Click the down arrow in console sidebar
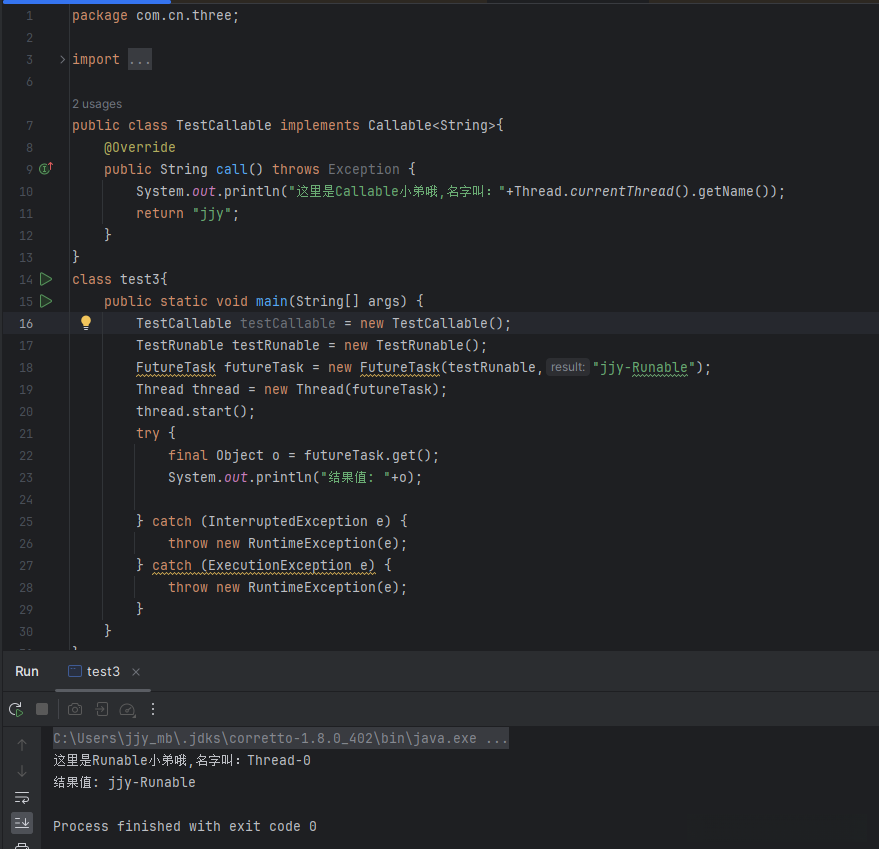The width and height of the screenshot is (879, 849). (x=22, y=771)
